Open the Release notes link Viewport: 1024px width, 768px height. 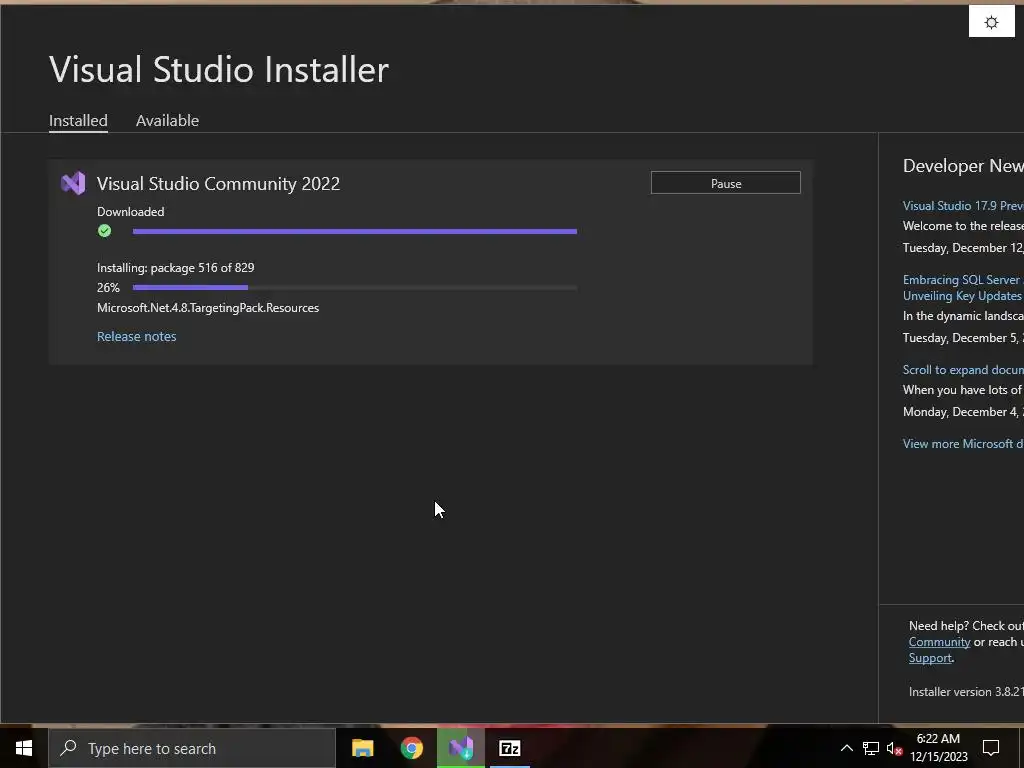(136, 336)
